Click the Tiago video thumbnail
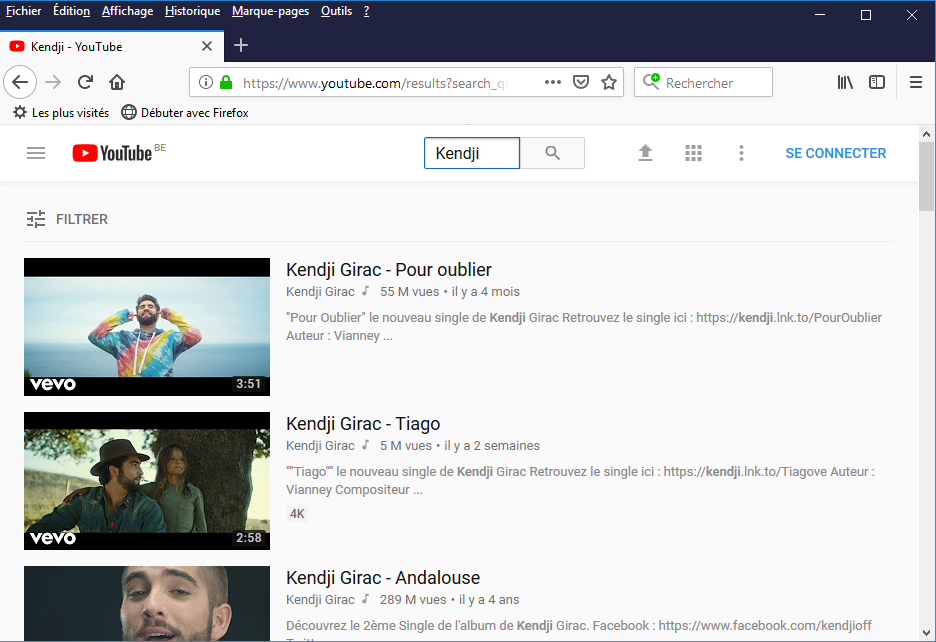The height and width of the screenshot is (642, 936). (x=147, y=481)
